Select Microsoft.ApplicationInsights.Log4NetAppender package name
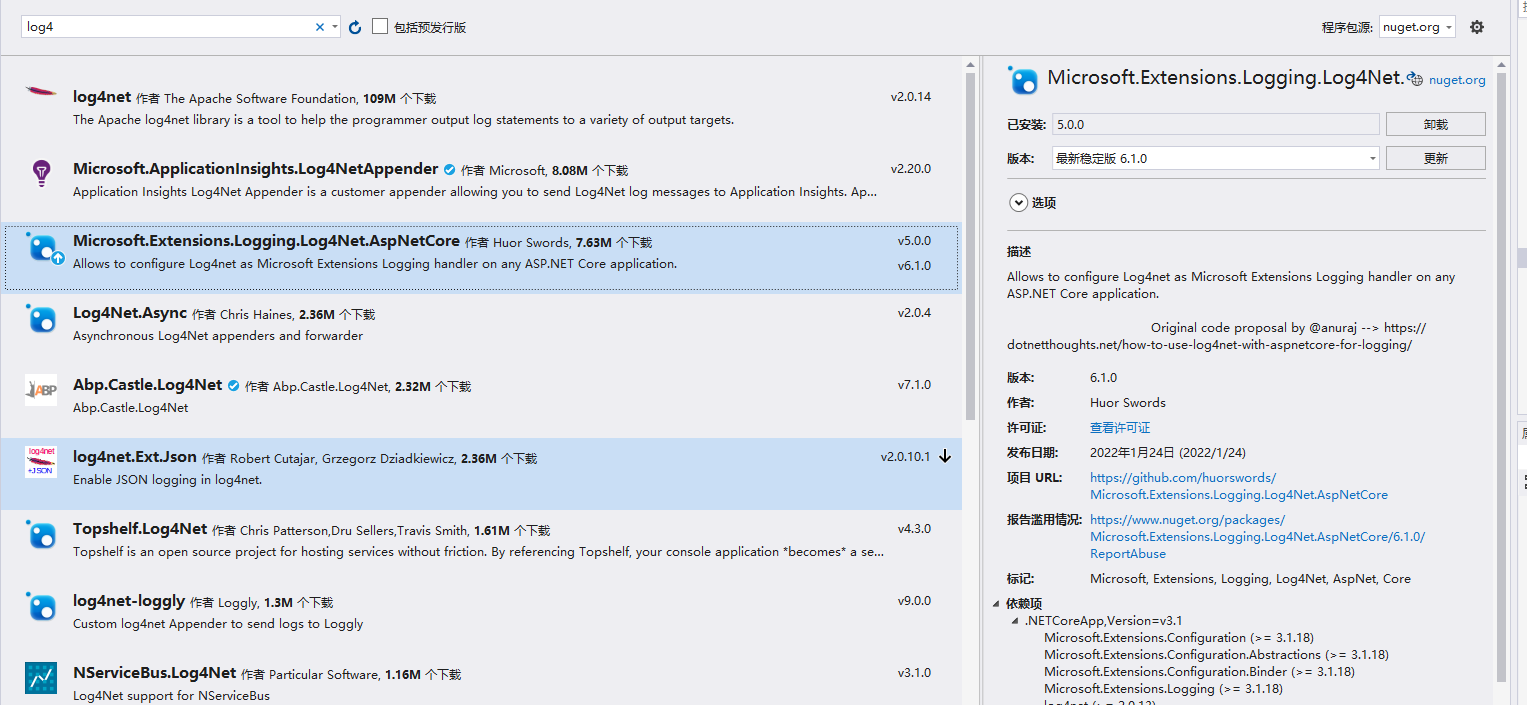This screenshot has width=1527, height=705. (255, 169)
